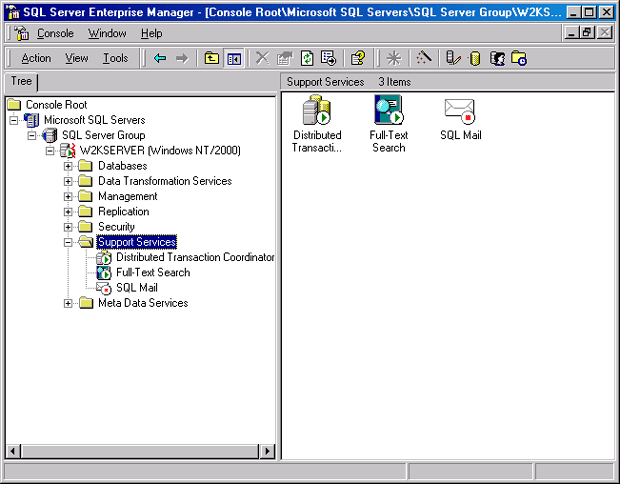Minimize the inner console child window
This screenshot has width=620, height=484.
click(x=571, y=32)
